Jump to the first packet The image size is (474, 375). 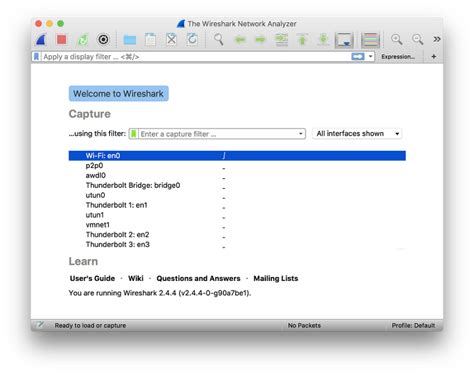302,40
